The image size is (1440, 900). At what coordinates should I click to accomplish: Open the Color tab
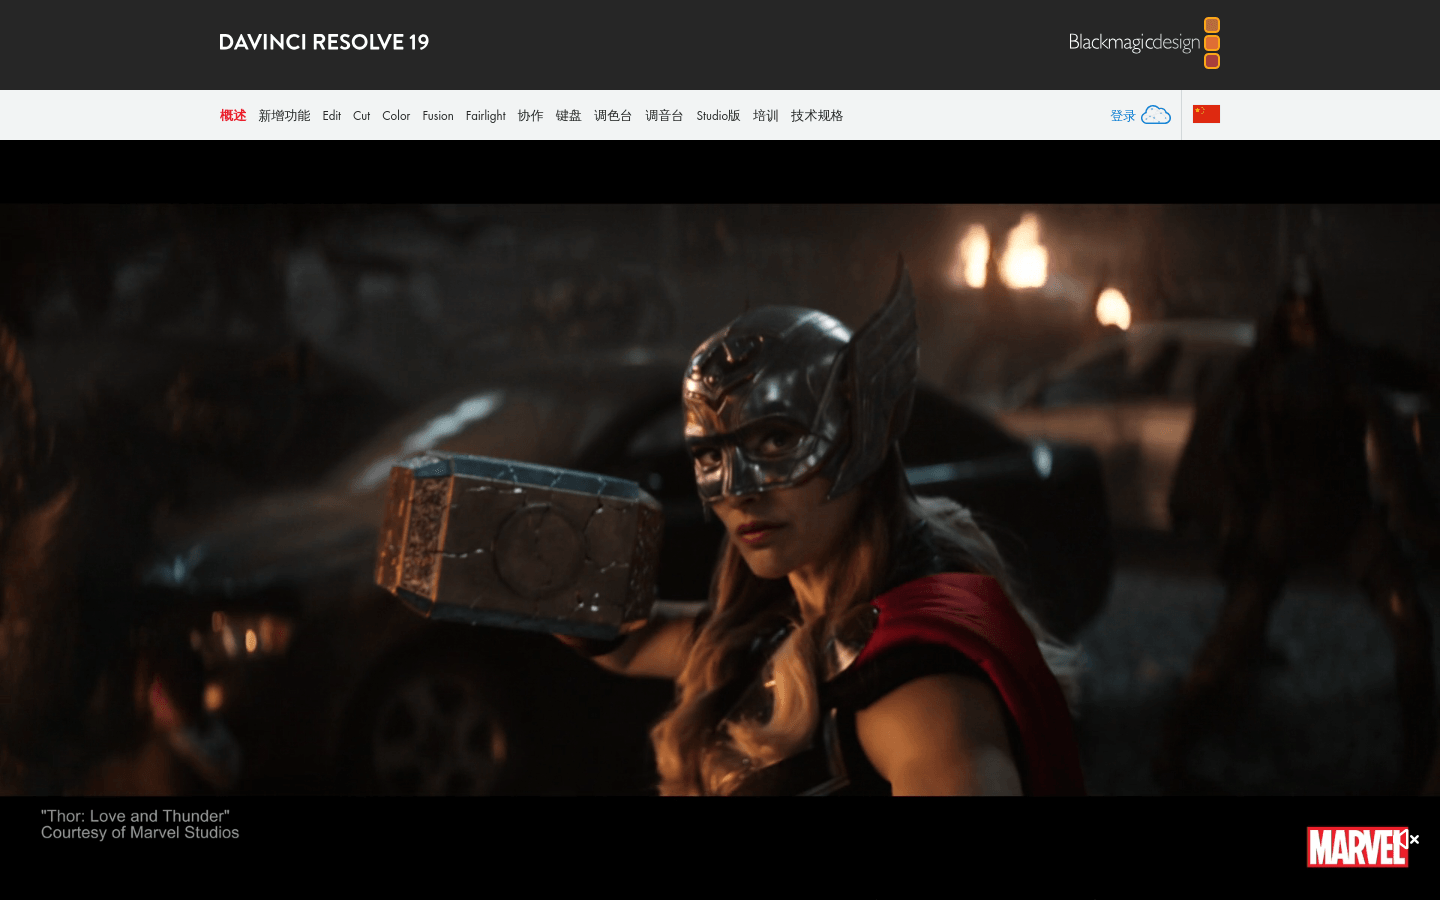point(396,116)
